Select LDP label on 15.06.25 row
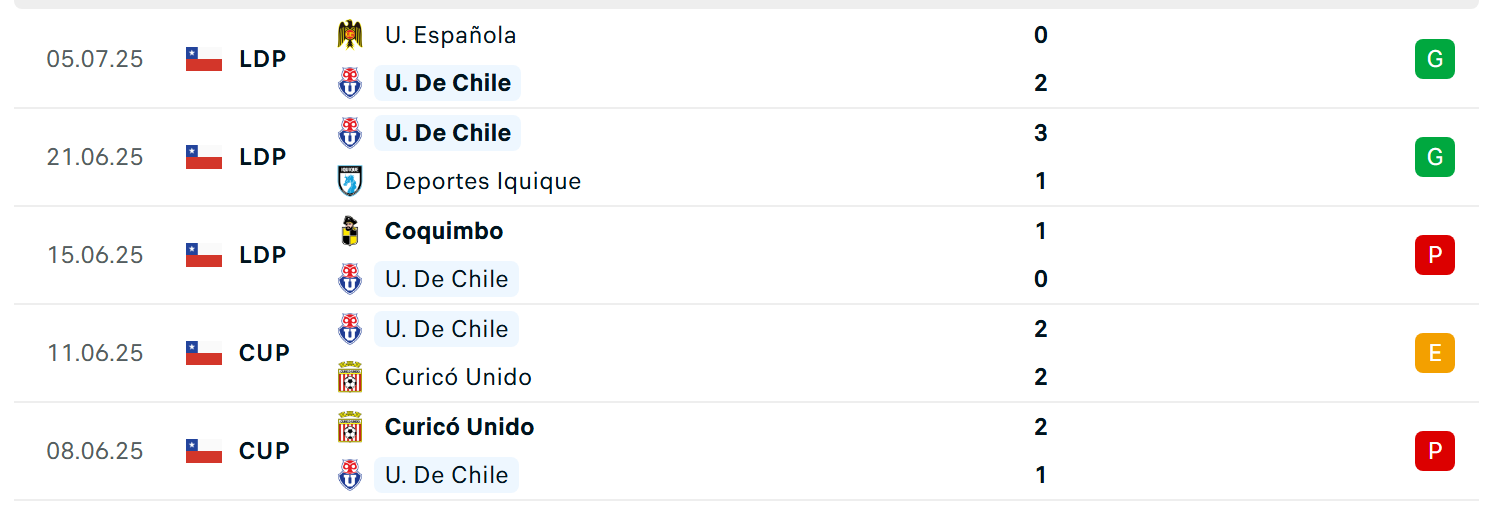 click(263, 255)
